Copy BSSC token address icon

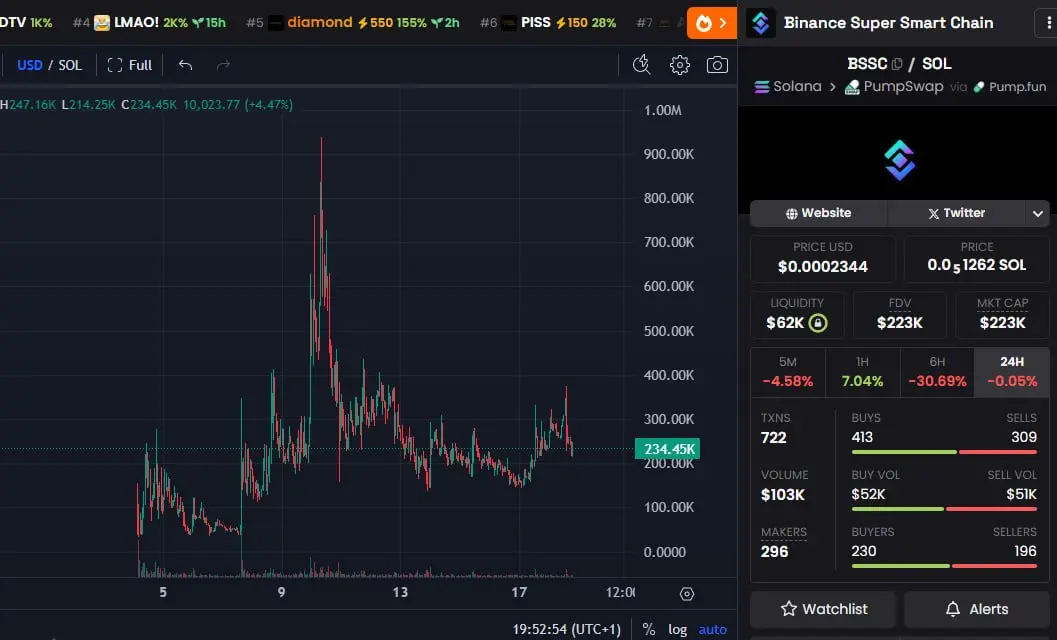[897, 64]
